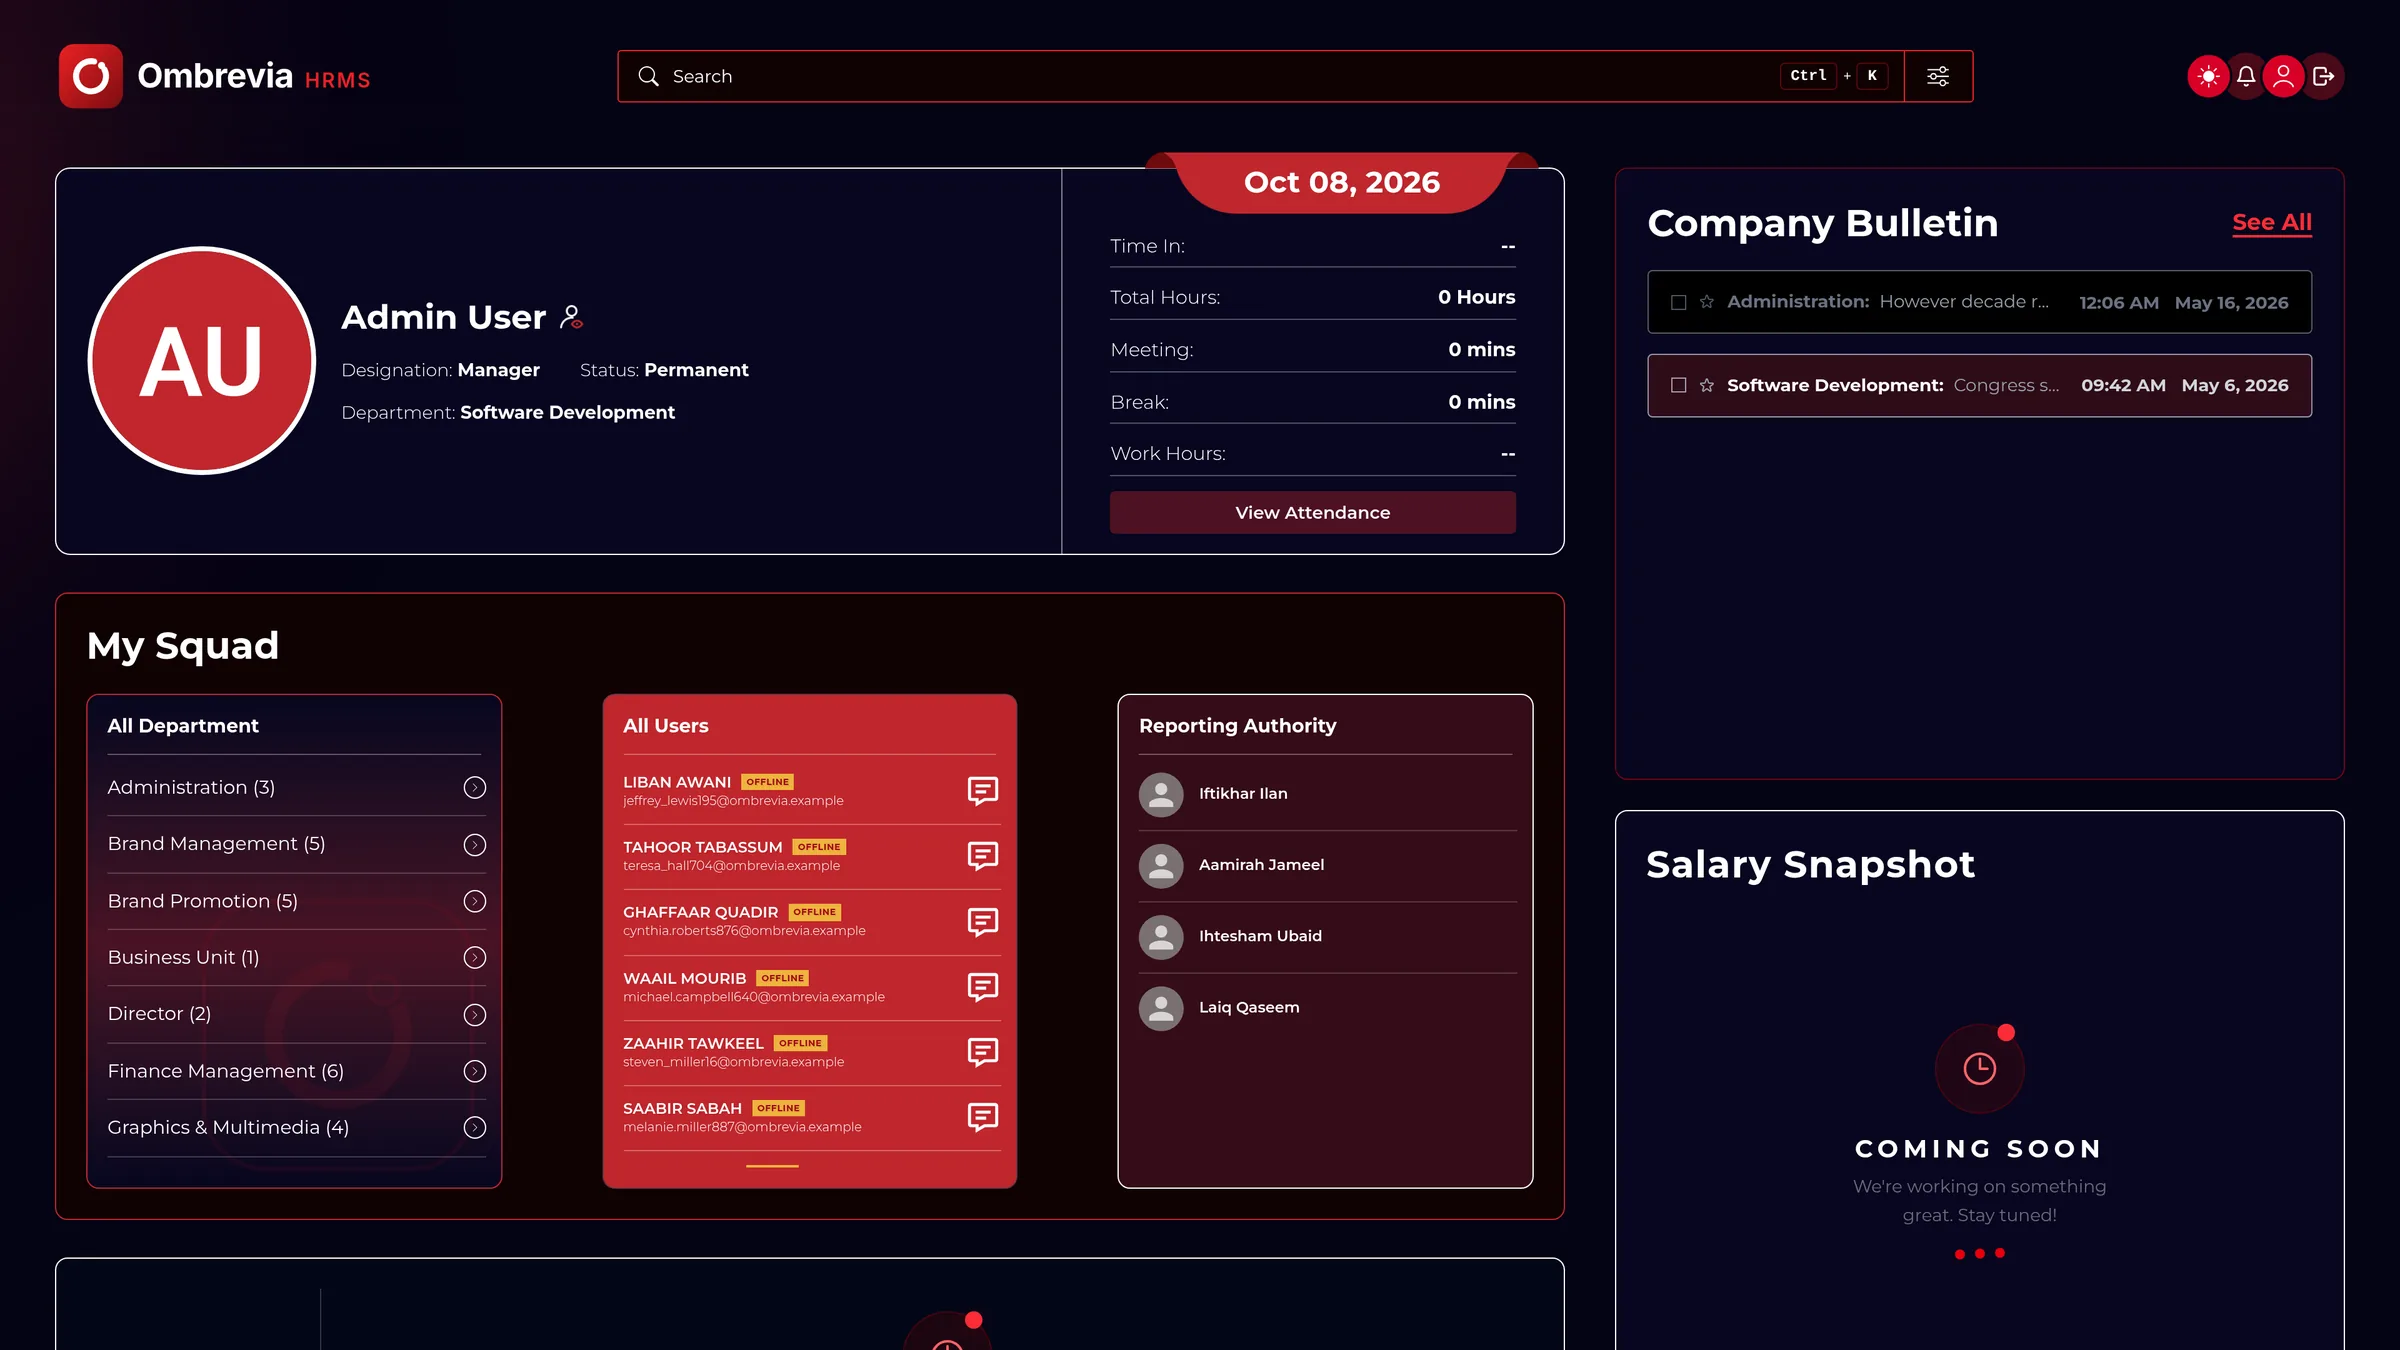Click the View Attendance button
The width and height of the screenshot is (2400, 1350).
pos(1312,512)
